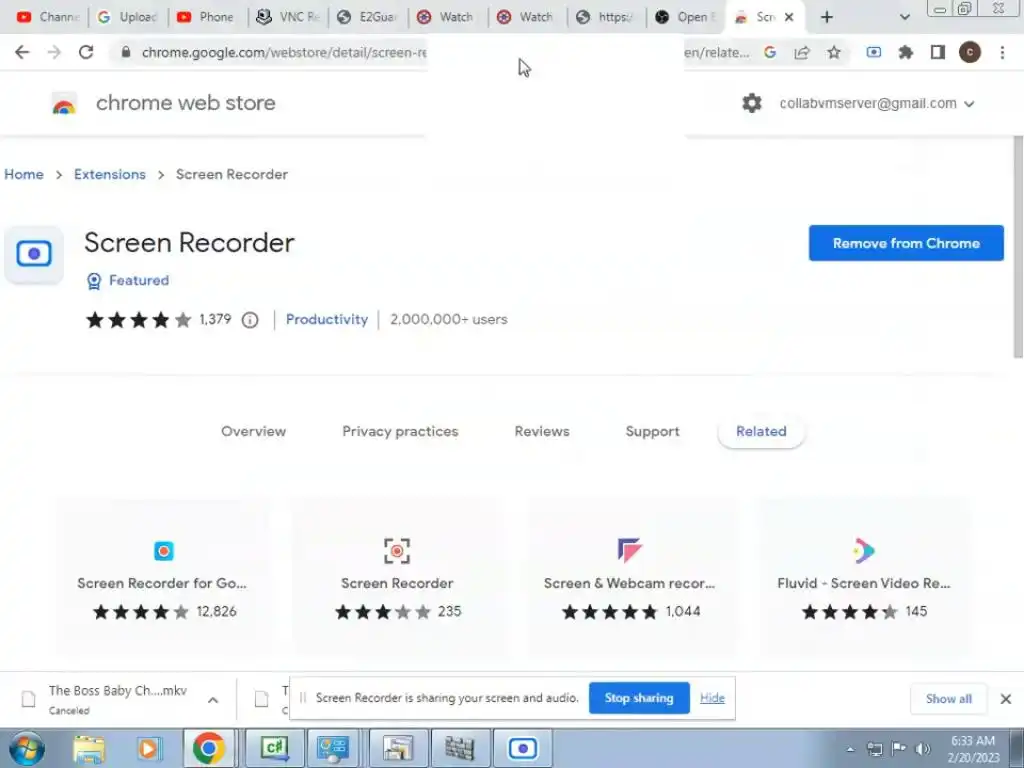
Task: Toggle the Chrome side panel
Action: click(938, 52)
